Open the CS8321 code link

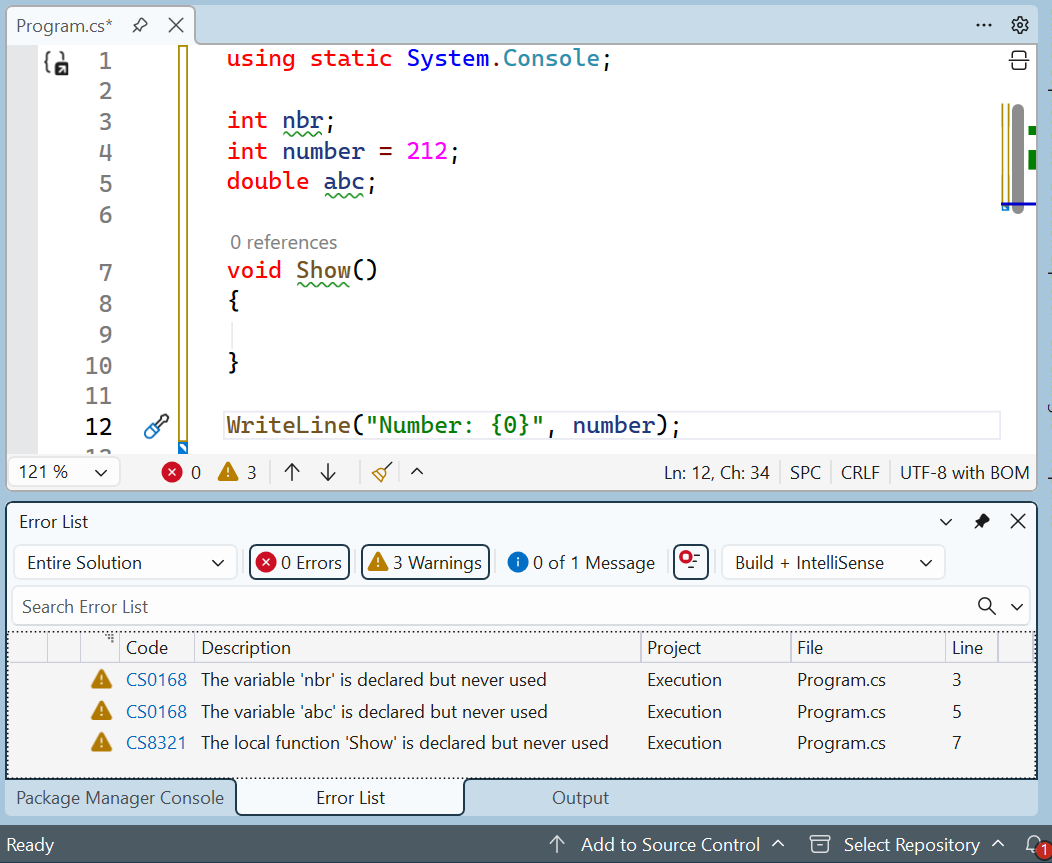tap(156, 743)
